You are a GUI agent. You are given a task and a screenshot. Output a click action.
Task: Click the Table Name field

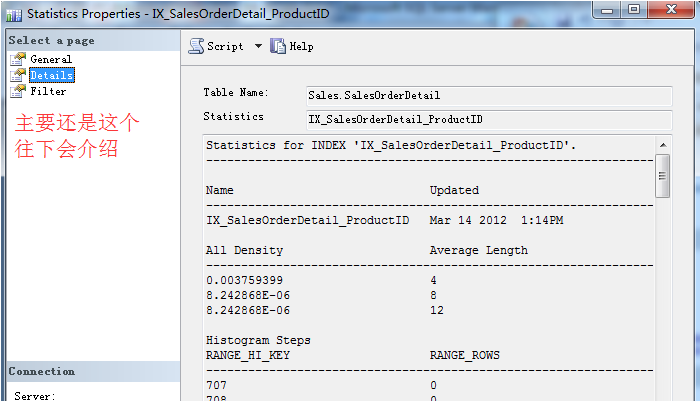pos(489,95)
